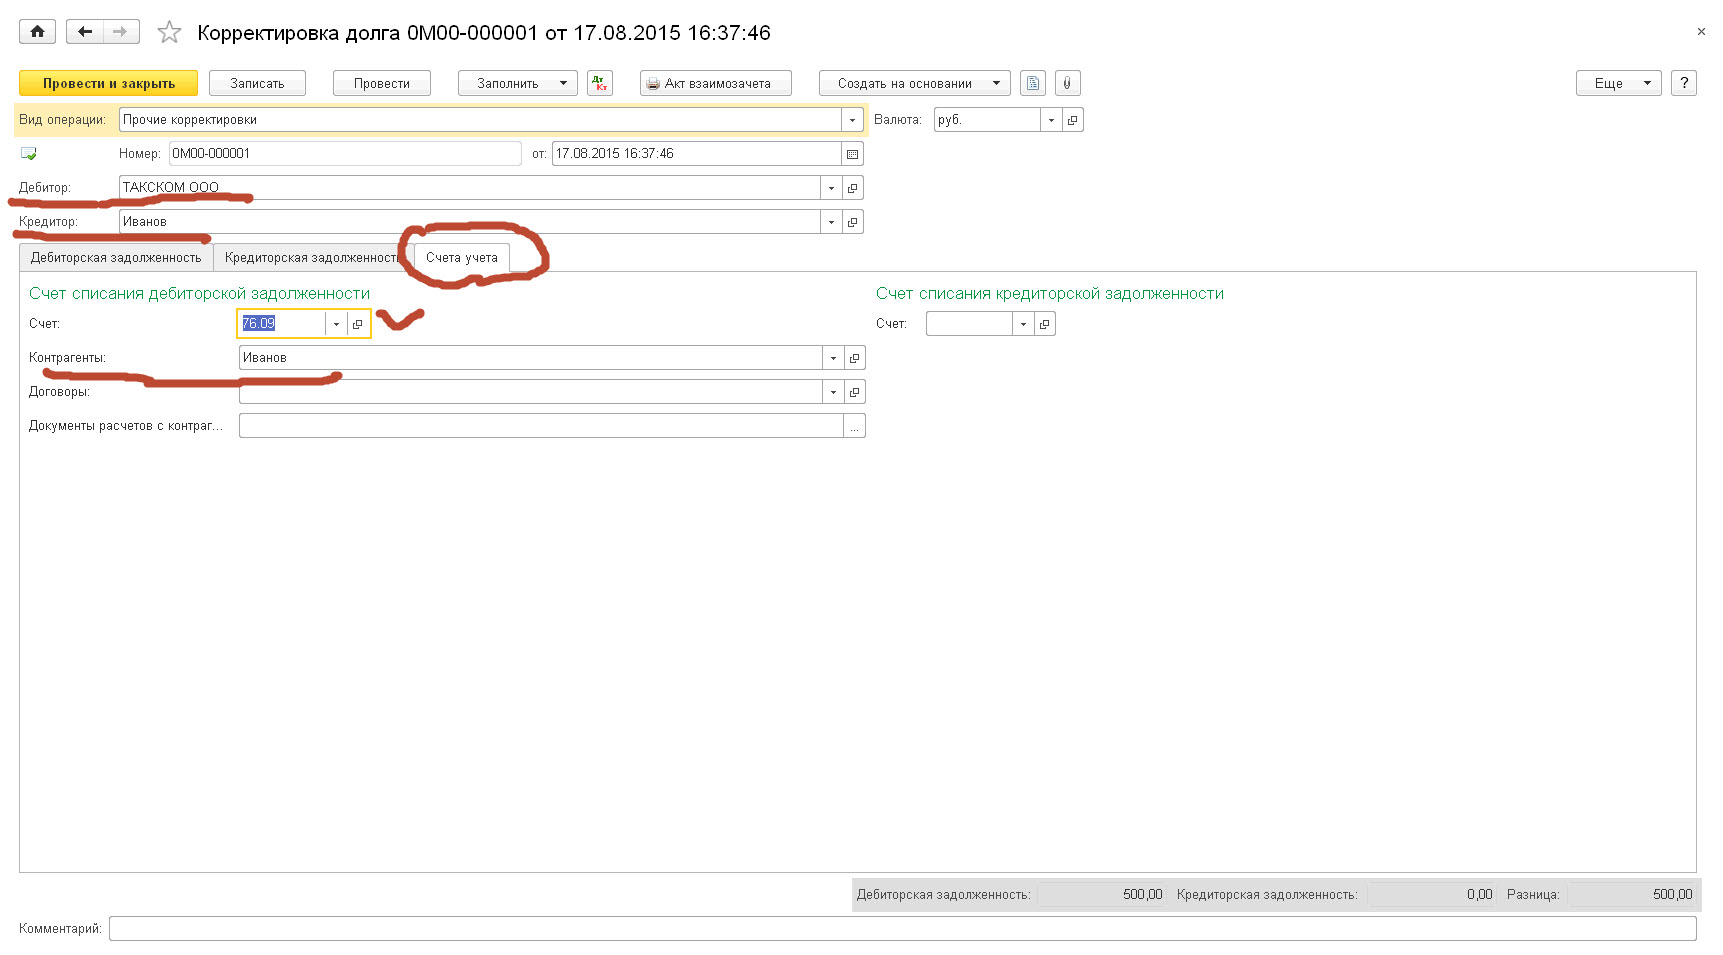
Task: Add document to favorites with star
Action: [x=169, y=33]
